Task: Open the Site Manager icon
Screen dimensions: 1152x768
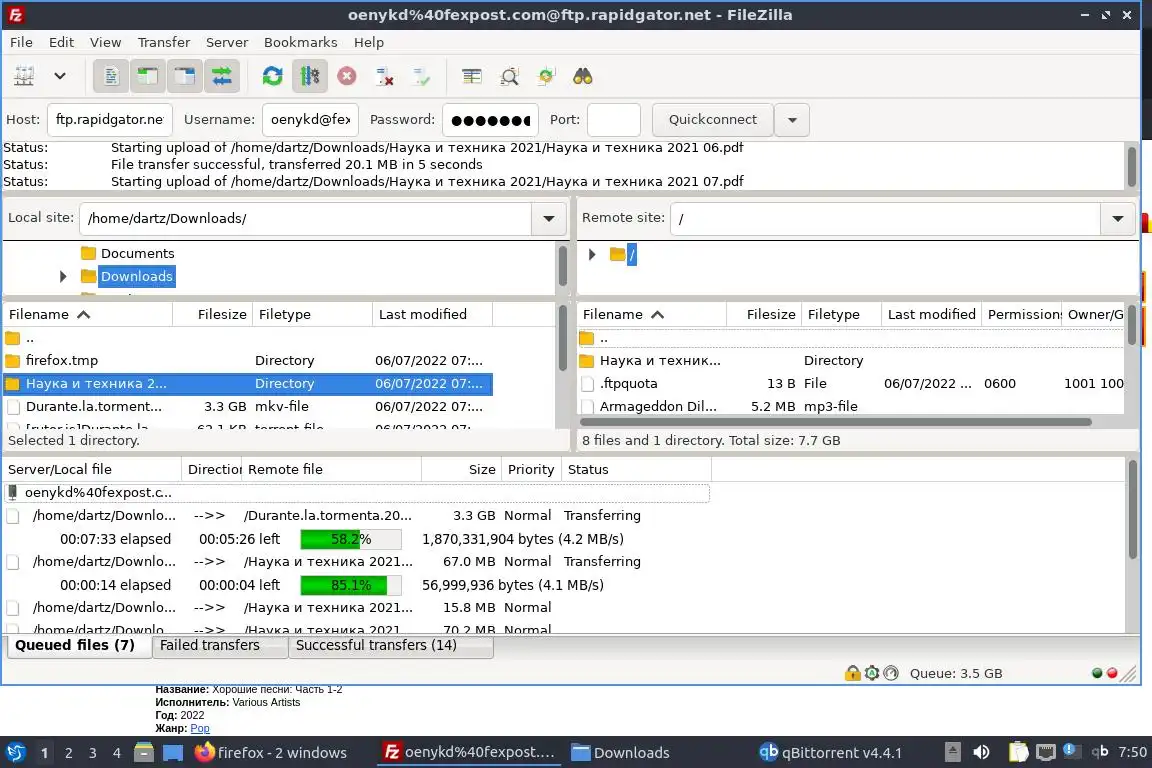Action: pos(24,76)
